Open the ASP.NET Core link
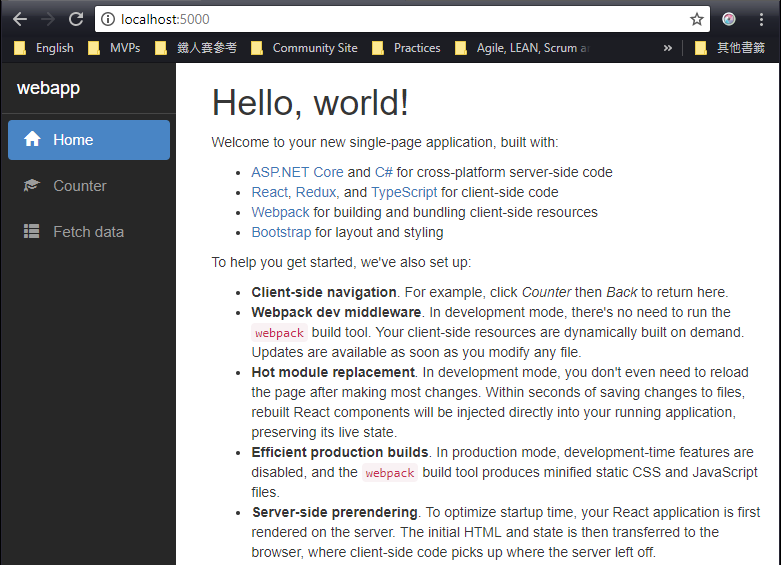 coord(297,172)
